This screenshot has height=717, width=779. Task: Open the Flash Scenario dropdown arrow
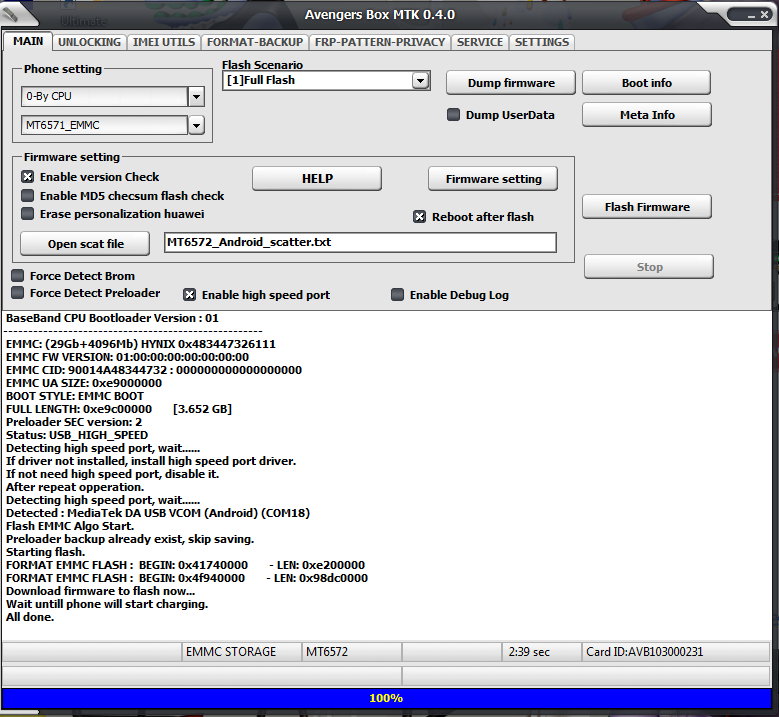pos(420,80)
